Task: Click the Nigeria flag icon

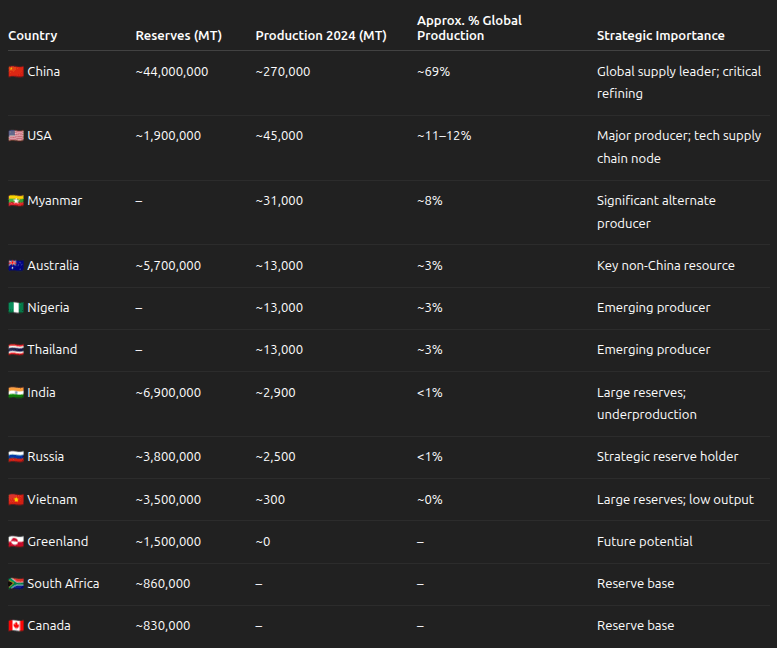Action: [16, 308]
